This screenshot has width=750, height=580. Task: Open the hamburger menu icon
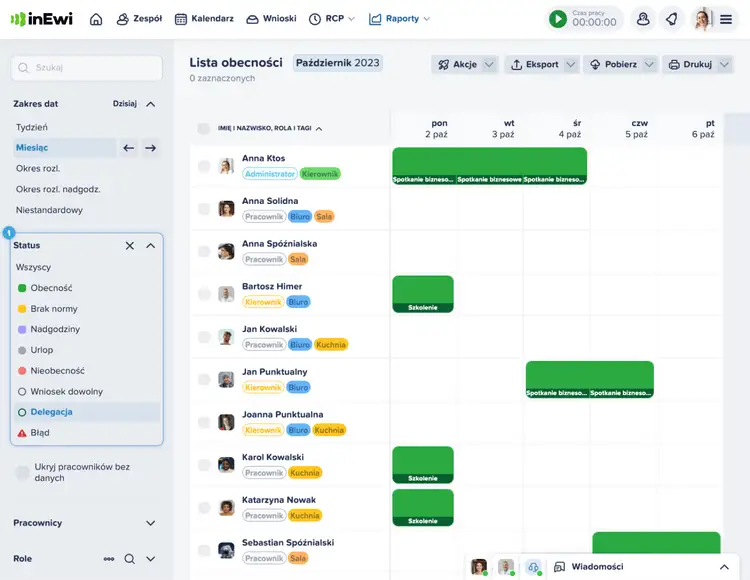726,19
